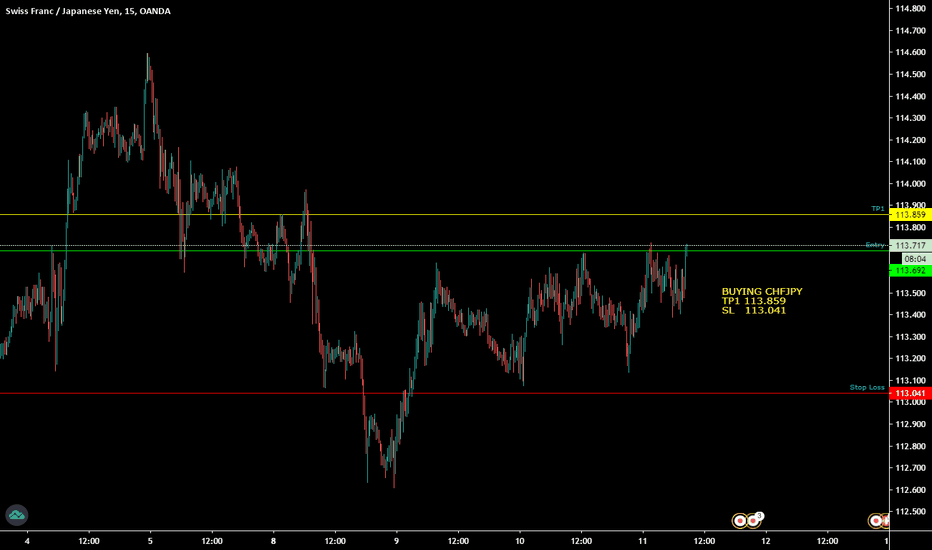932x550 pixels.
Task: Click the 112.500 price axis label
Action: (x=911, y=512)
